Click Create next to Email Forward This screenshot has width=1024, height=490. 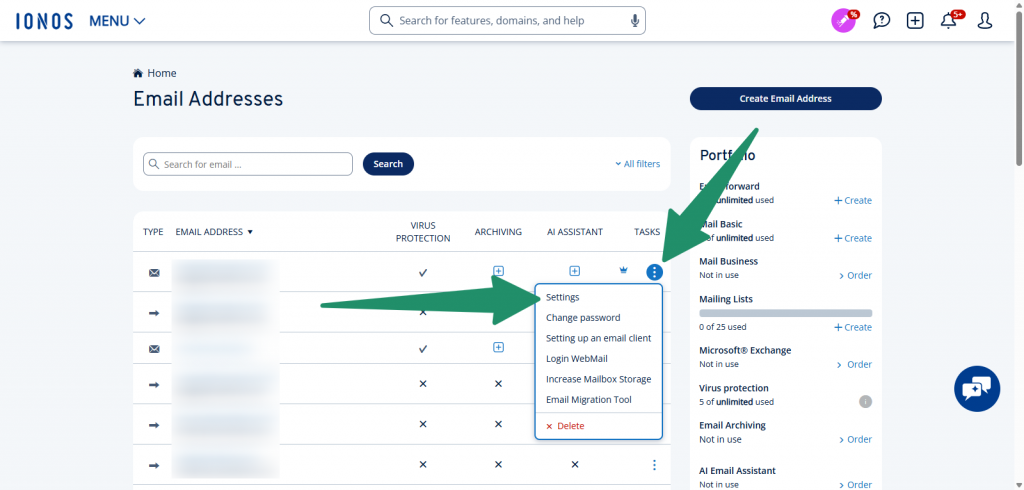pyautogui.click(x=853, y=201)
